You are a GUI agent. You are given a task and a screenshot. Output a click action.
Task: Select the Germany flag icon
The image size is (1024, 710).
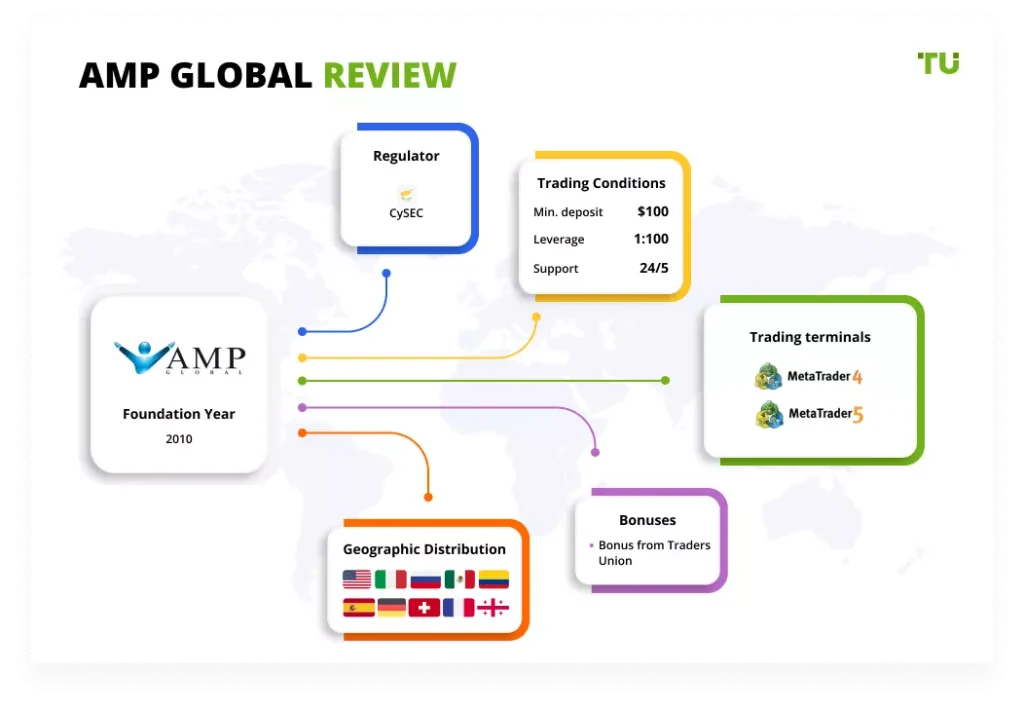tap(391, 607)
